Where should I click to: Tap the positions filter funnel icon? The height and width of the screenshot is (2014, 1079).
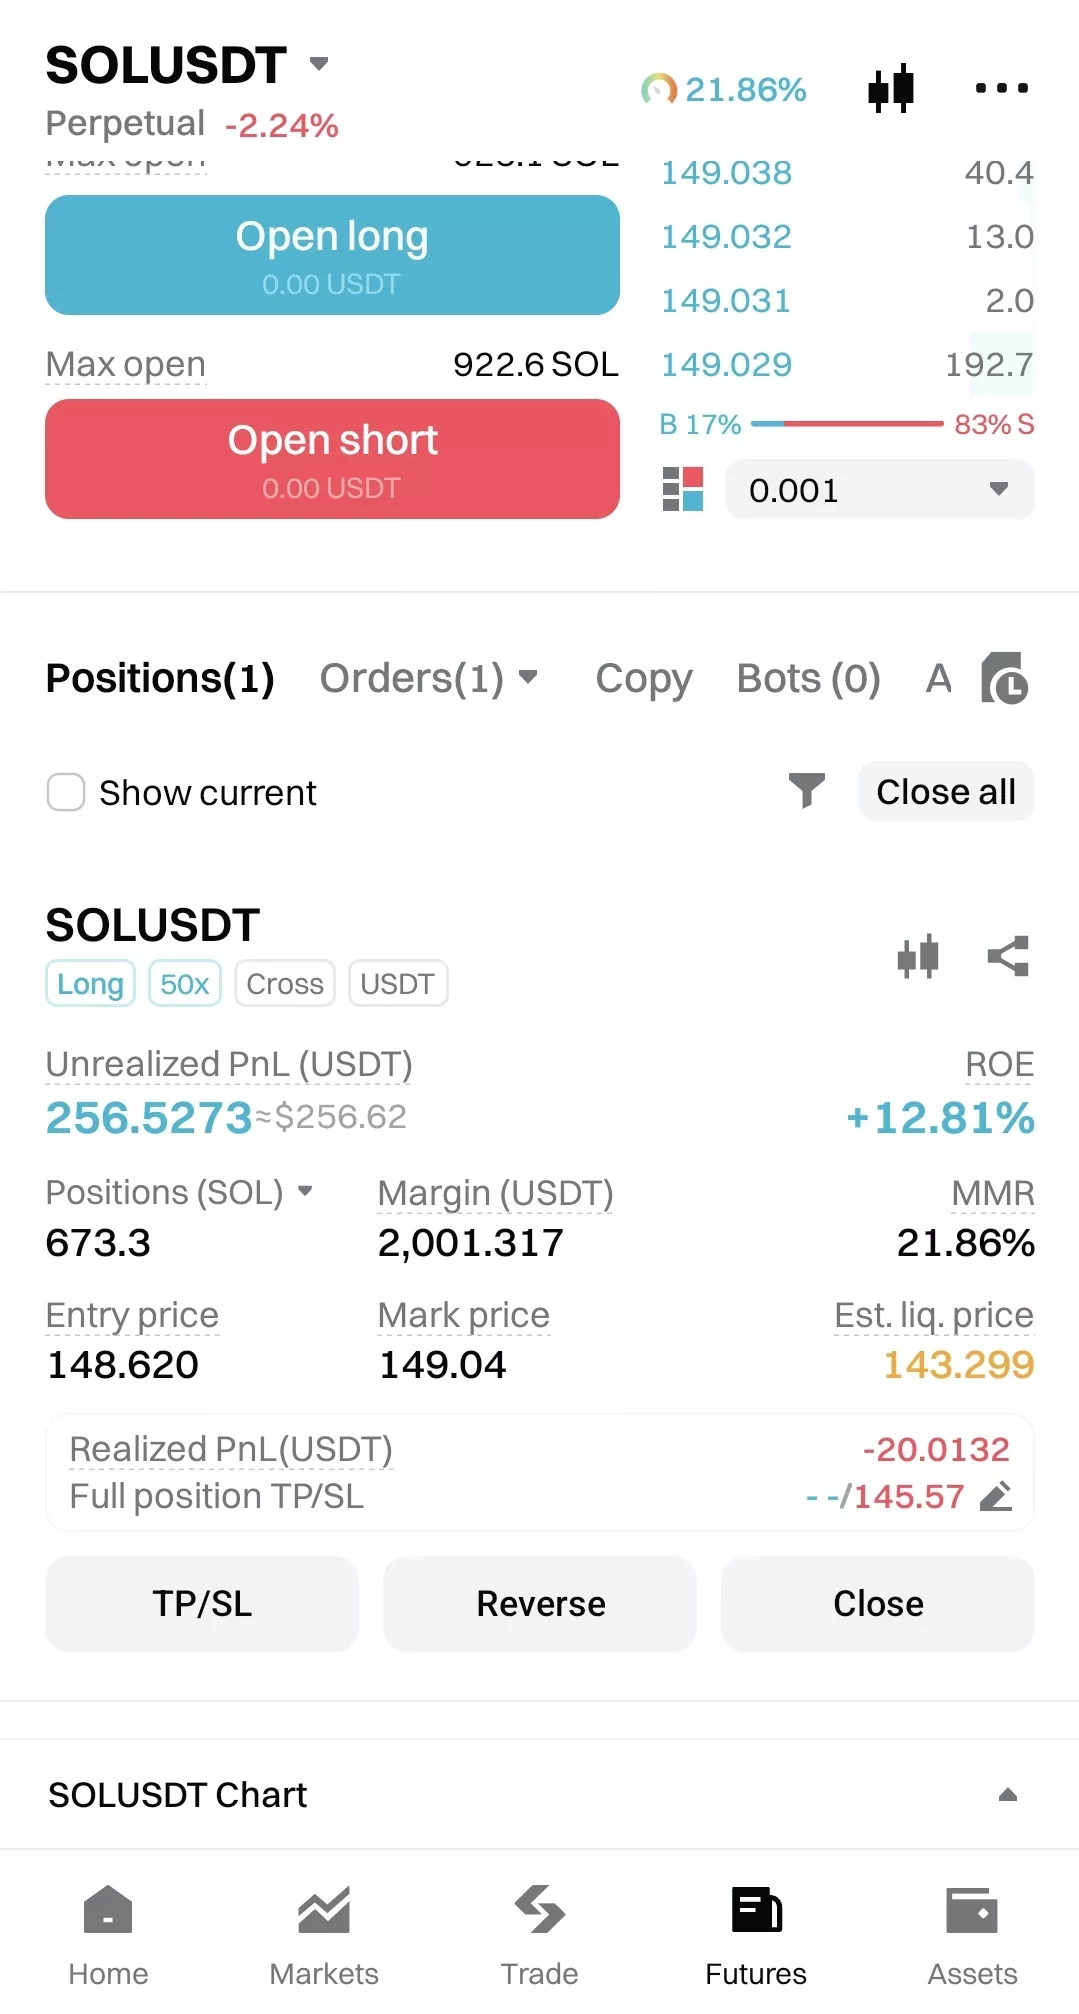[x=806, y=791]
